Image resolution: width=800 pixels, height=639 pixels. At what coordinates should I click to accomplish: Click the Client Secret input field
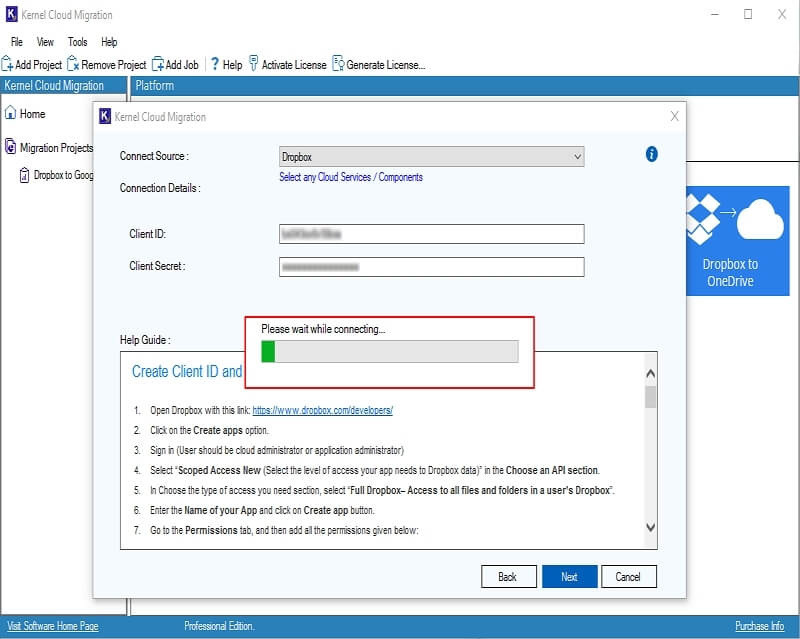[431, 266]
